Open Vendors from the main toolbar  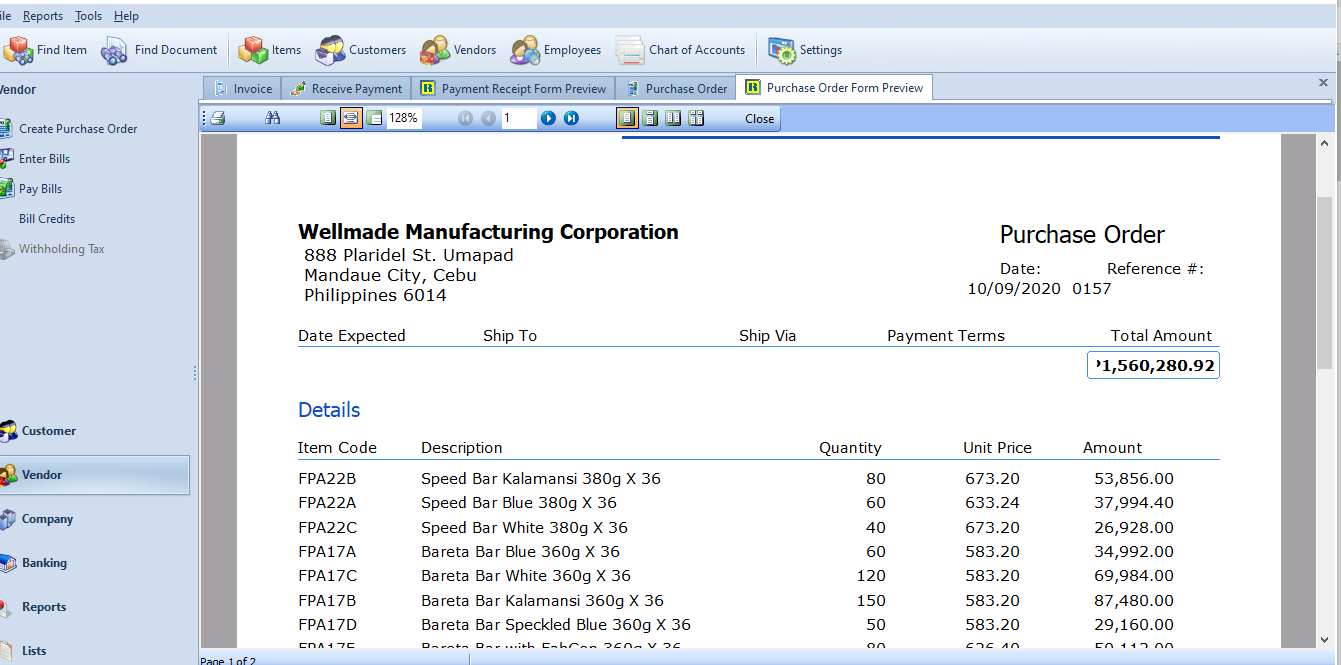[458, 50]
